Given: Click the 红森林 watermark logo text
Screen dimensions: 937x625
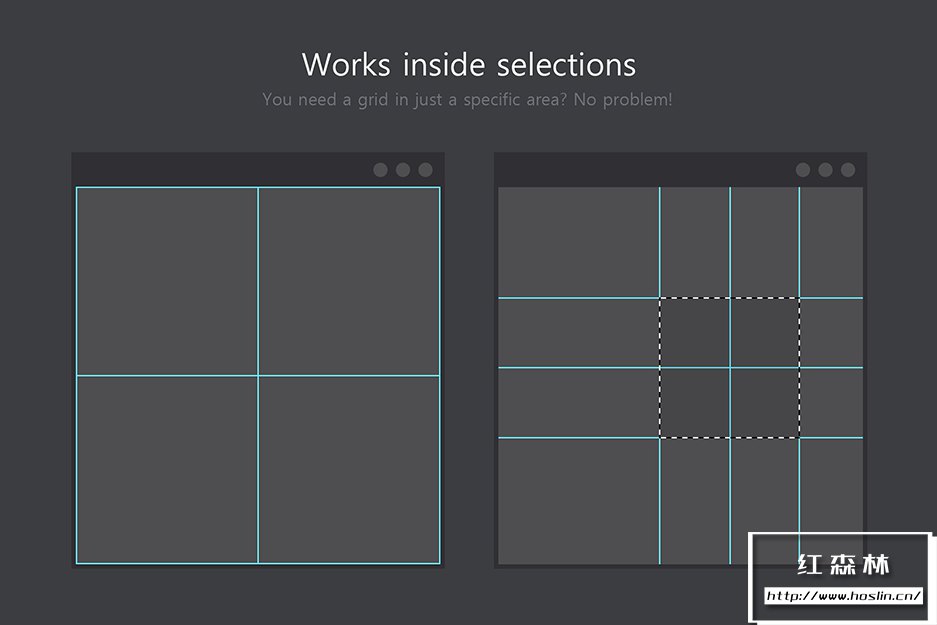Looking at the screenshot, I should [843, 564].
